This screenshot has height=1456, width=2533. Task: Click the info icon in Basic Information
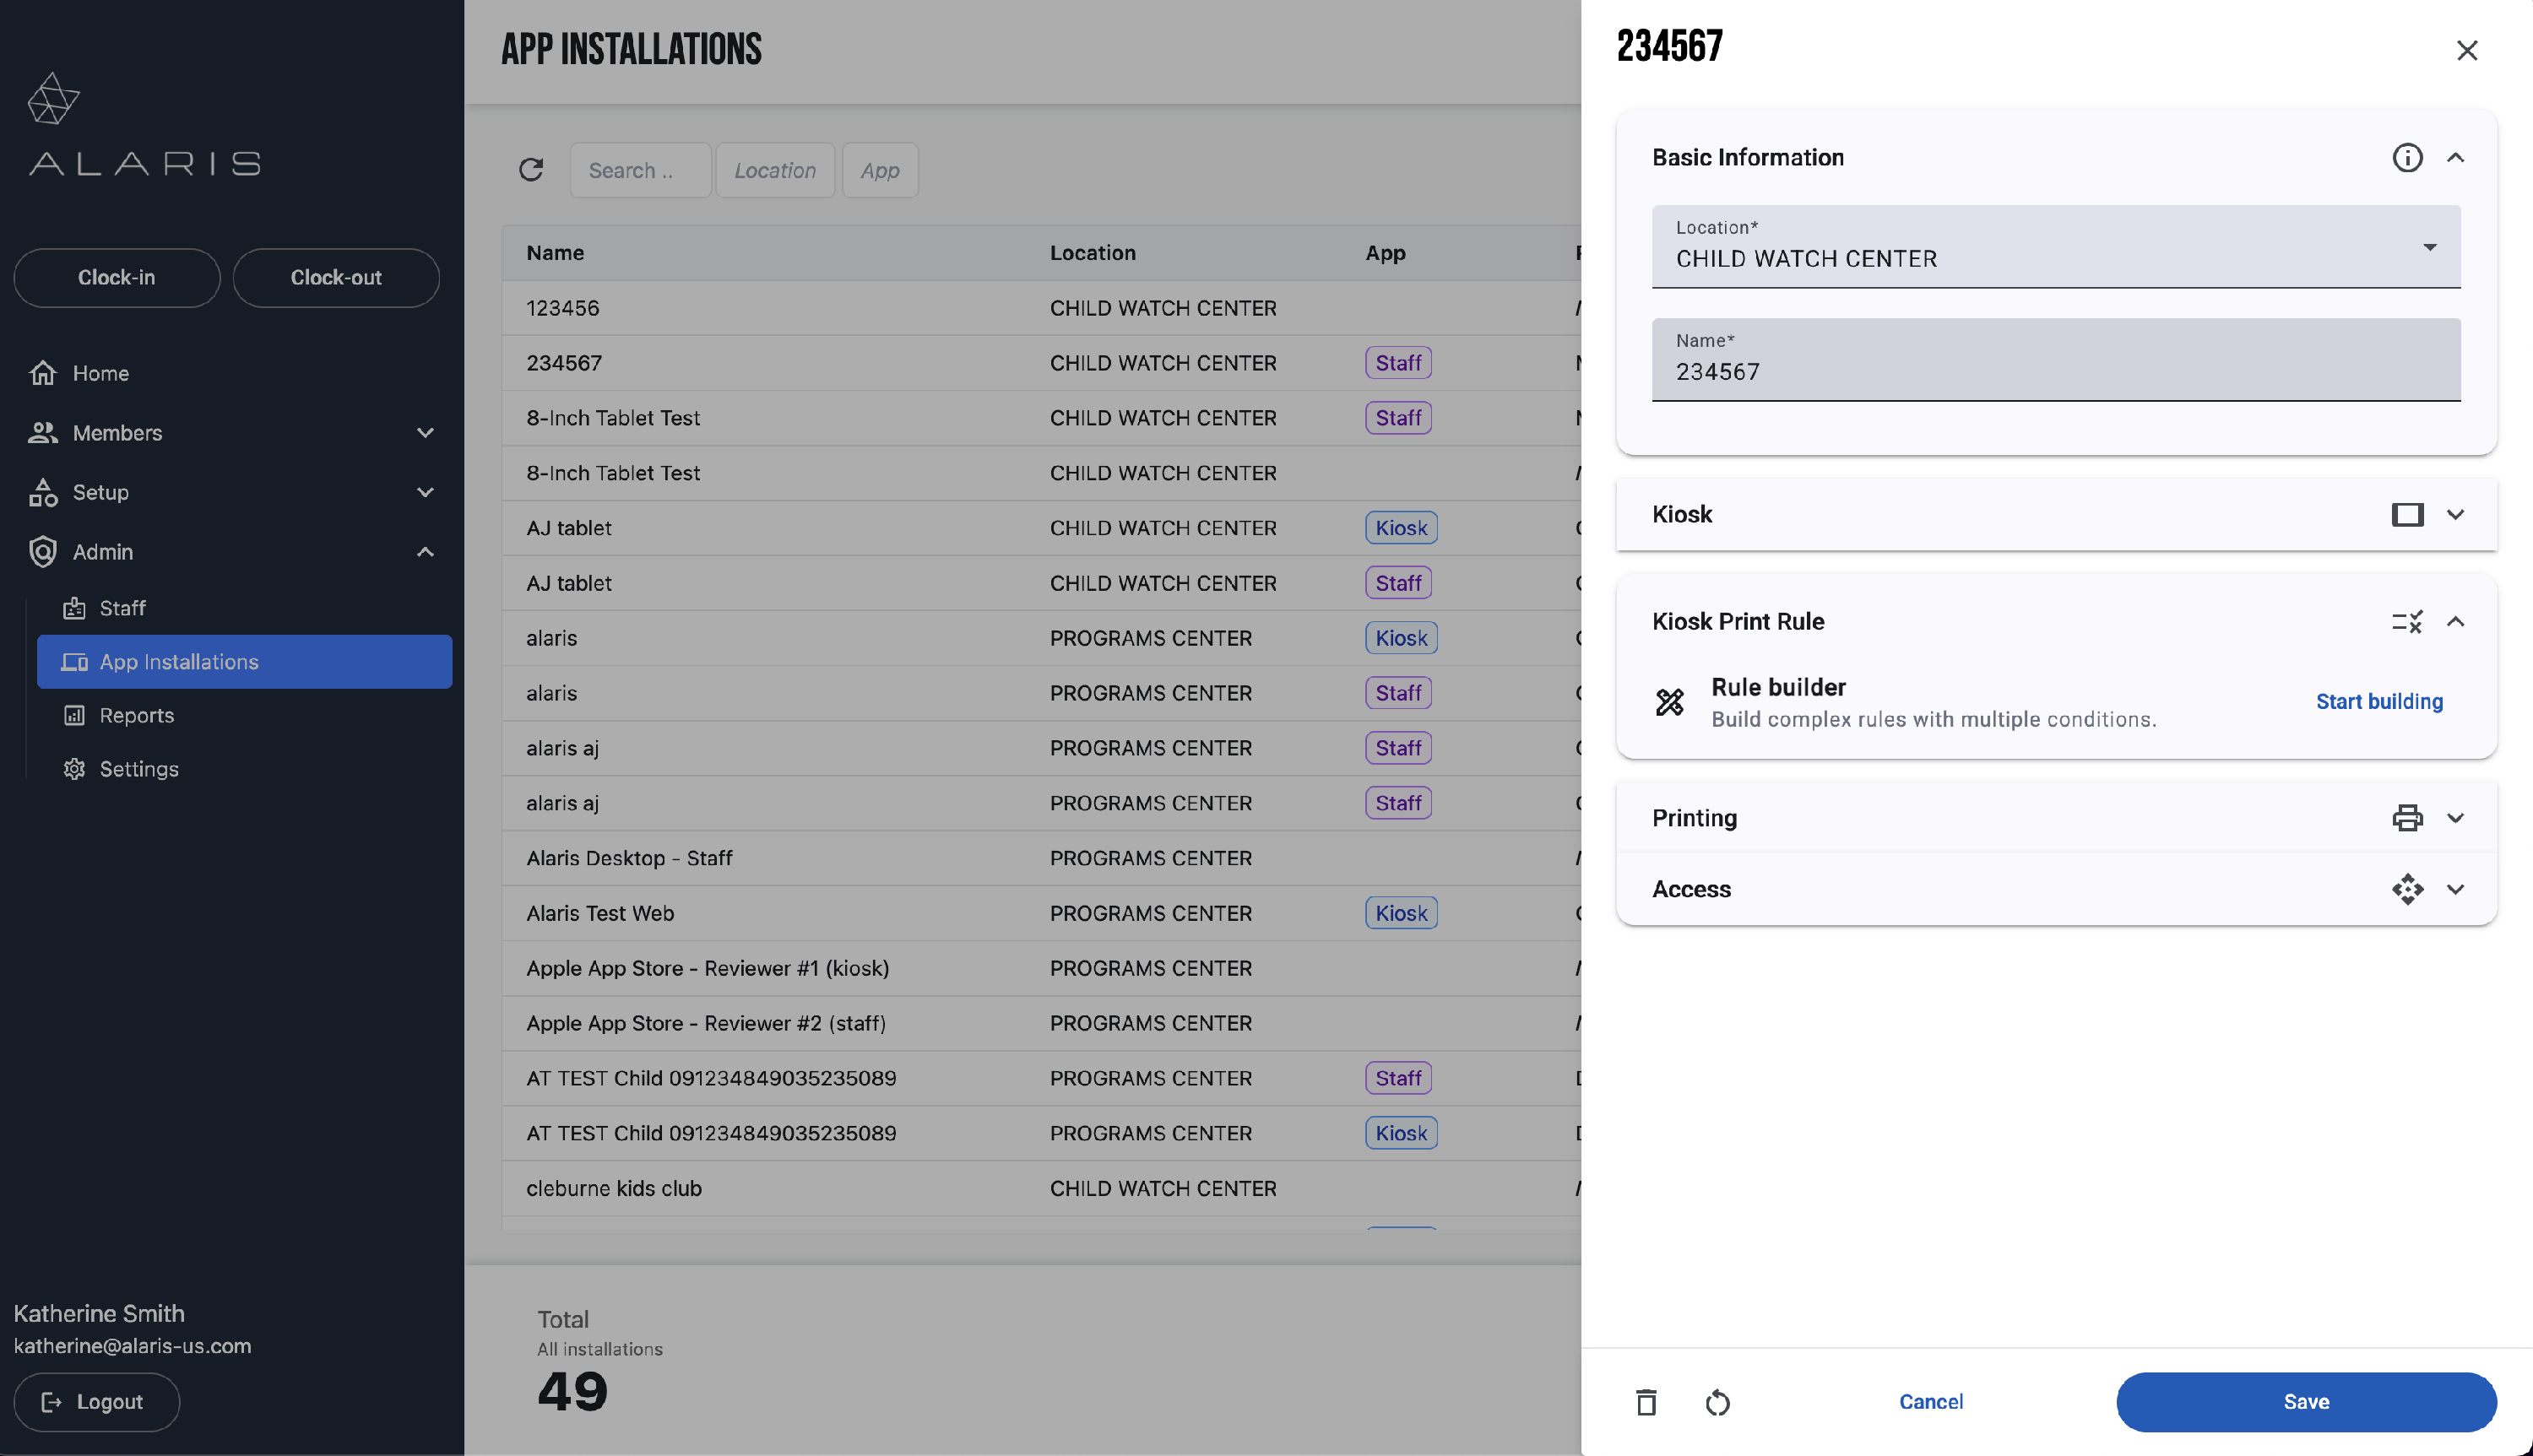[2406, 157]
